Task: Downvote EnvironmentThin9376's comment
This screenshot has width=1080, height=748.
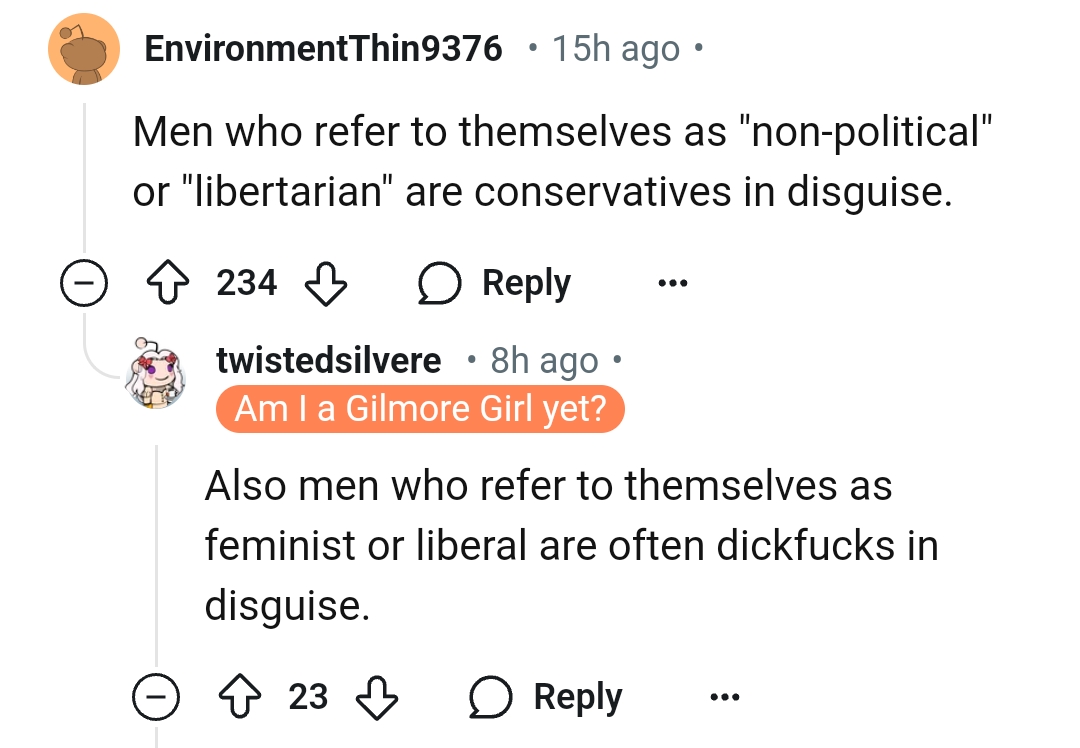Action: 324,284
